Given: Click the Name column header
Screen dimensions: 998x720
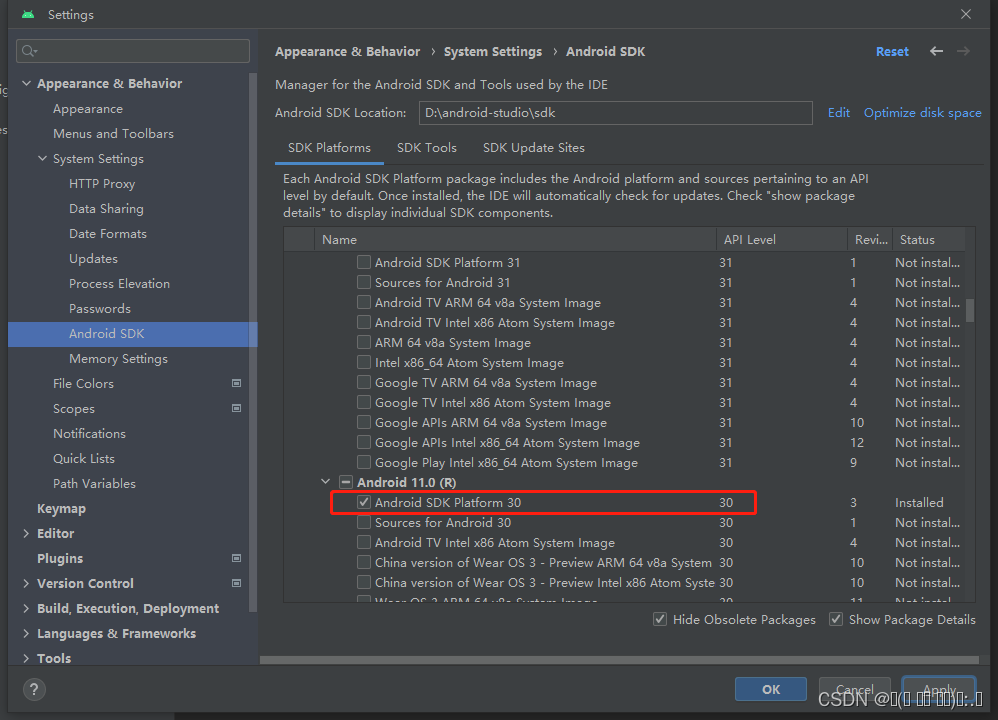Looking at the screenshot, I should click(515, 239).
